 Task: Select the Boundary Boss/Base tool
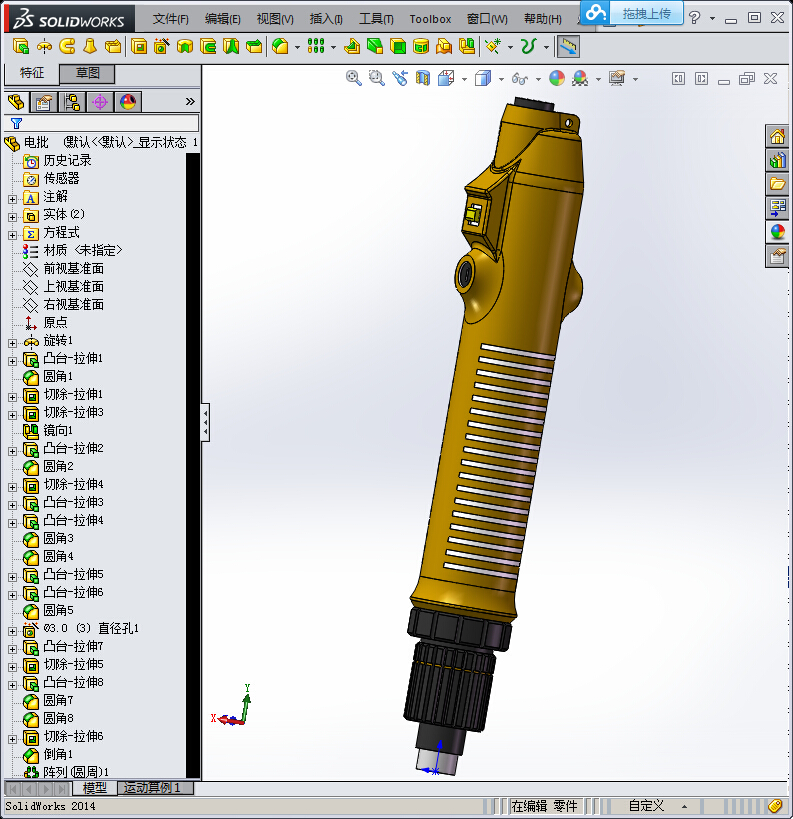[x=113, y=46]
